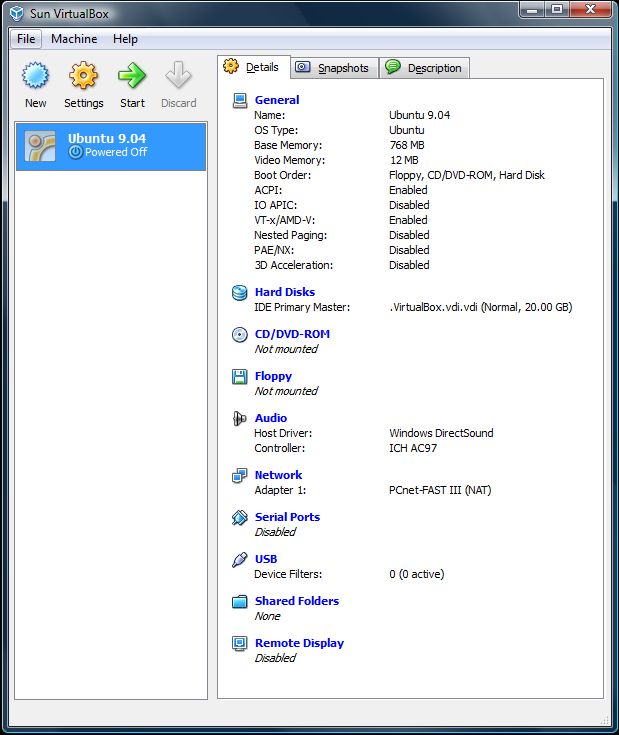Switch to the Description tab
Viewport: 619px width, 735px height.
425,68
